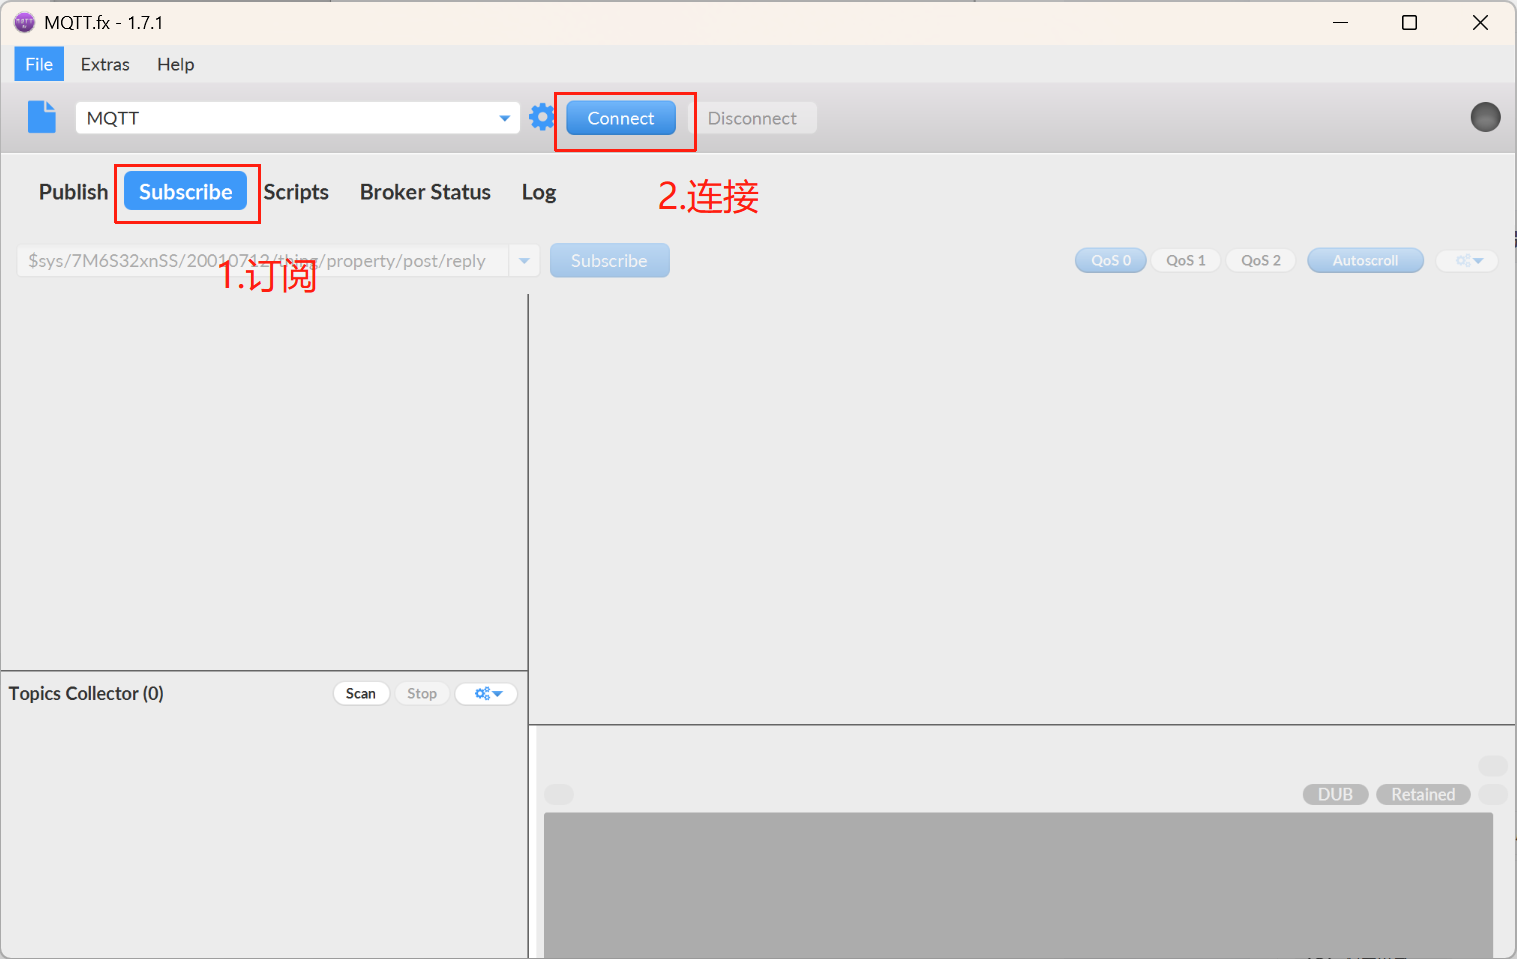Close the MQTT.fx window
Image resolution: width=1517 pixels, height=959 pixels.
pyautogui.click(x=1480, y=22)
